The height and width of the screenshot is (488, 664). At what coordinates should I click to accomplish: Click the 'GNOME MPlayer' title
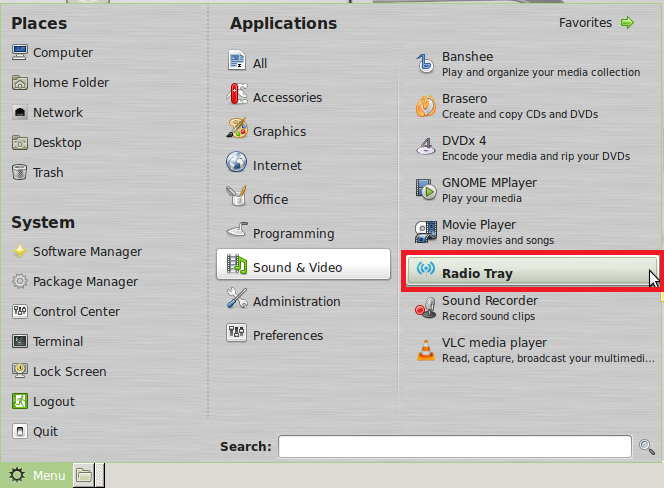489,183
